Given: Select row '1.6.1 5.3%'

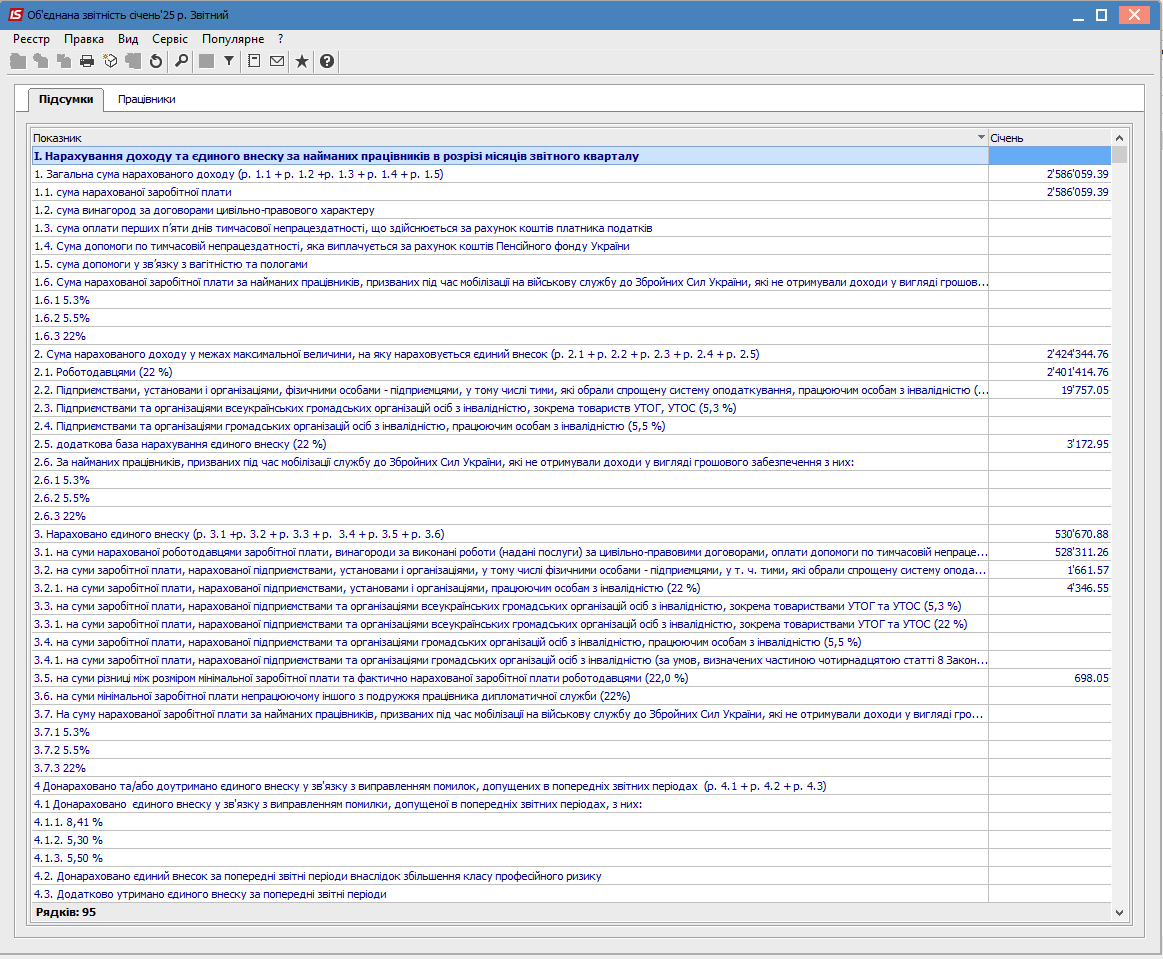Looking at the screenshot, I should (571, 300).
